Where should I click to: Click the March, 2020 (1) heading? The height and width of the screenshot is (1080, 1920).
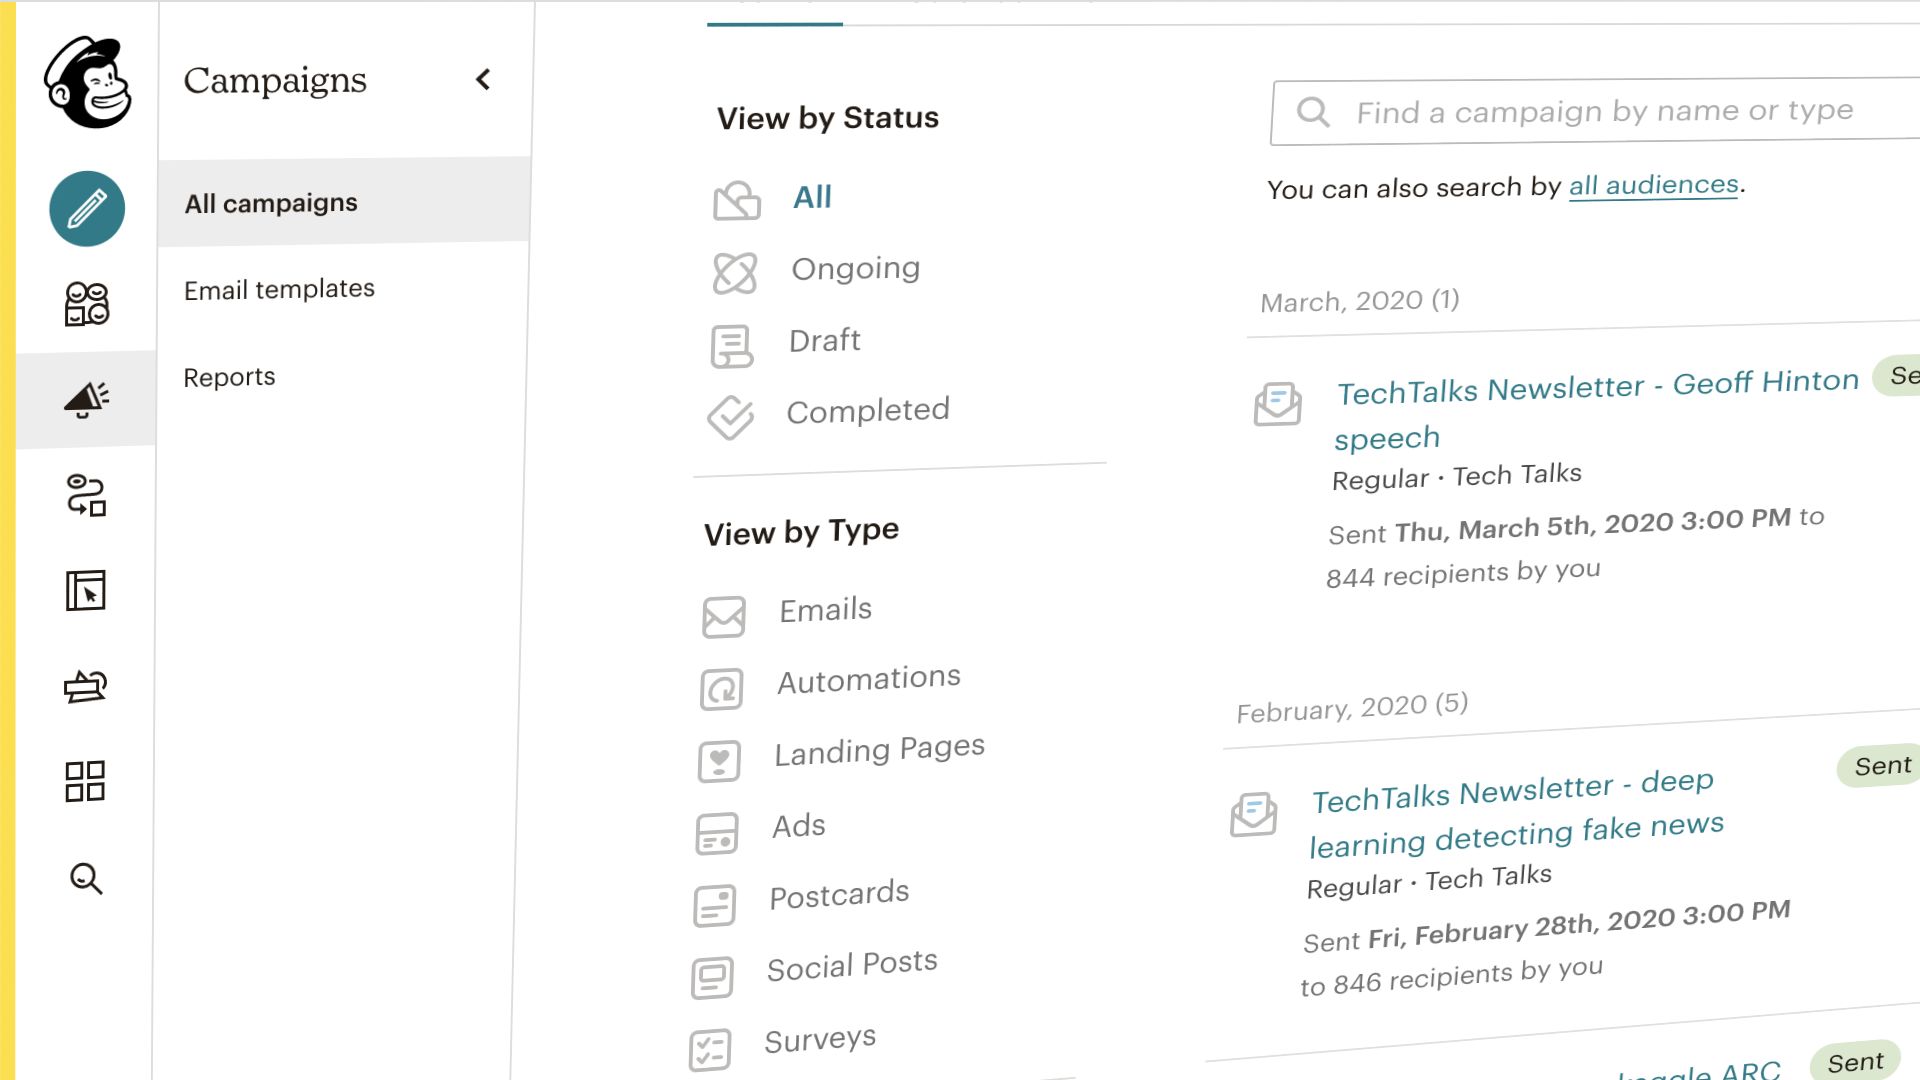[x=1360, y=301]
